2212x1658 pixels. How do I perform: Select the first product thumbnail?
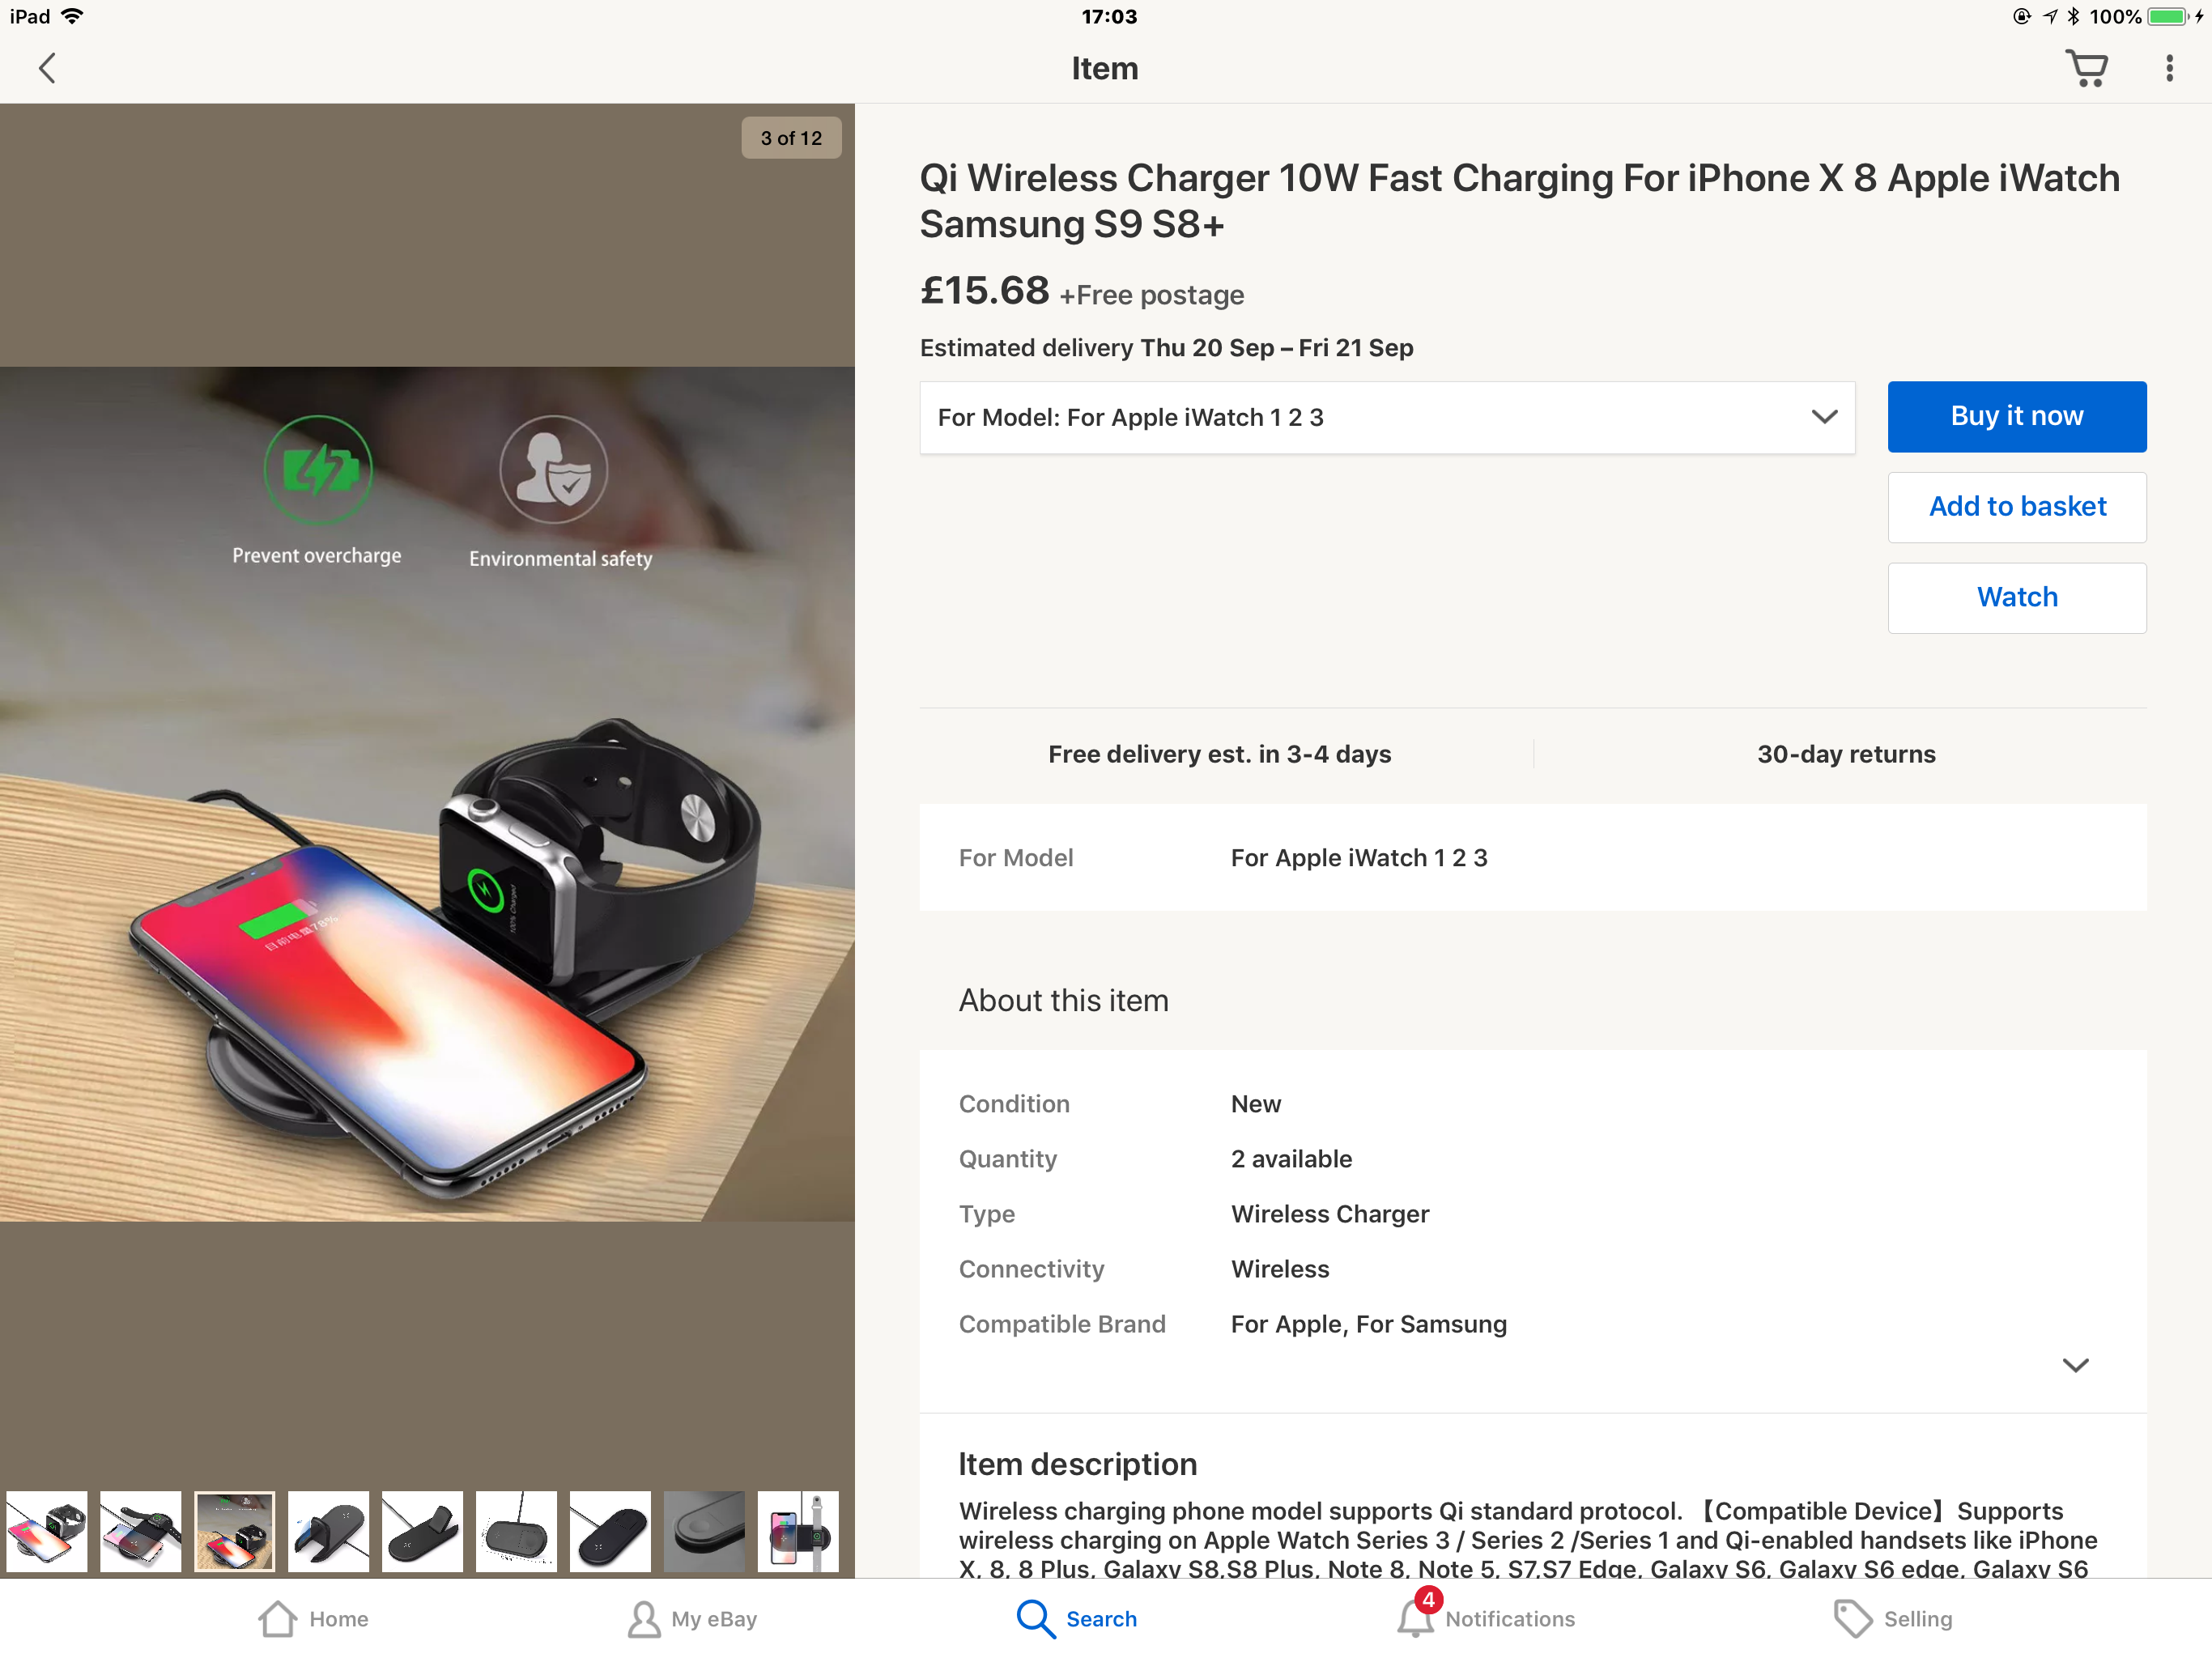pyautogui.click(x=47, y=1531)
